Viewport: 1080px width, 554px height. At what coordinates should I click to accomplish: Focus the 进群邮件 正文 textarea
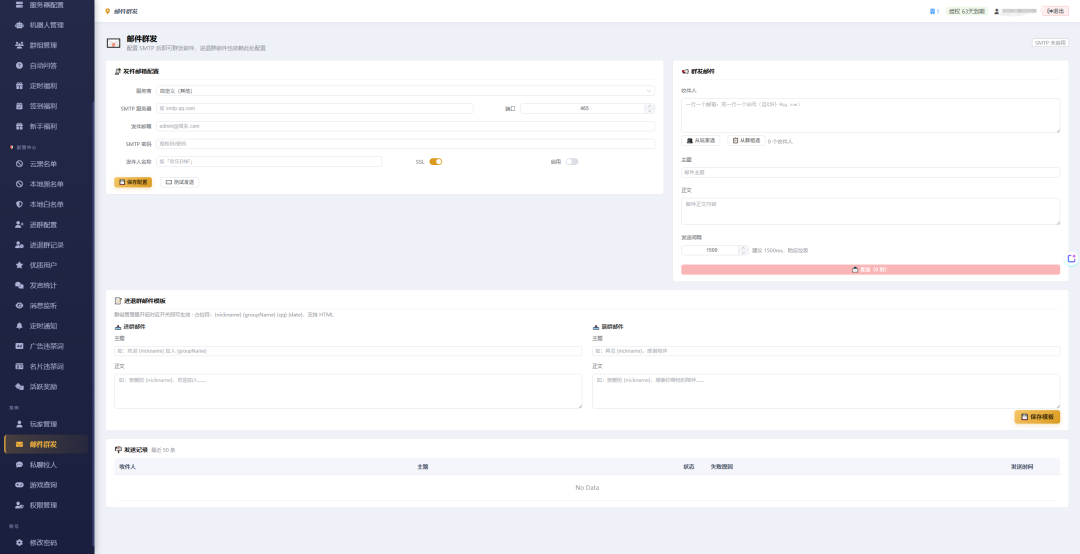coord(348,391)
